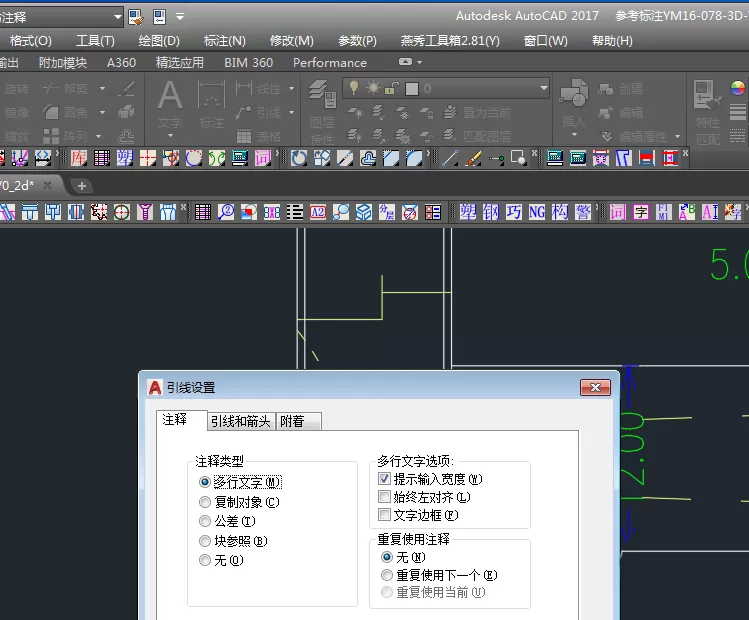749x620 pixels.
Task: Click the 匹配图层 match layer button
Action: [x=477, y=137]
